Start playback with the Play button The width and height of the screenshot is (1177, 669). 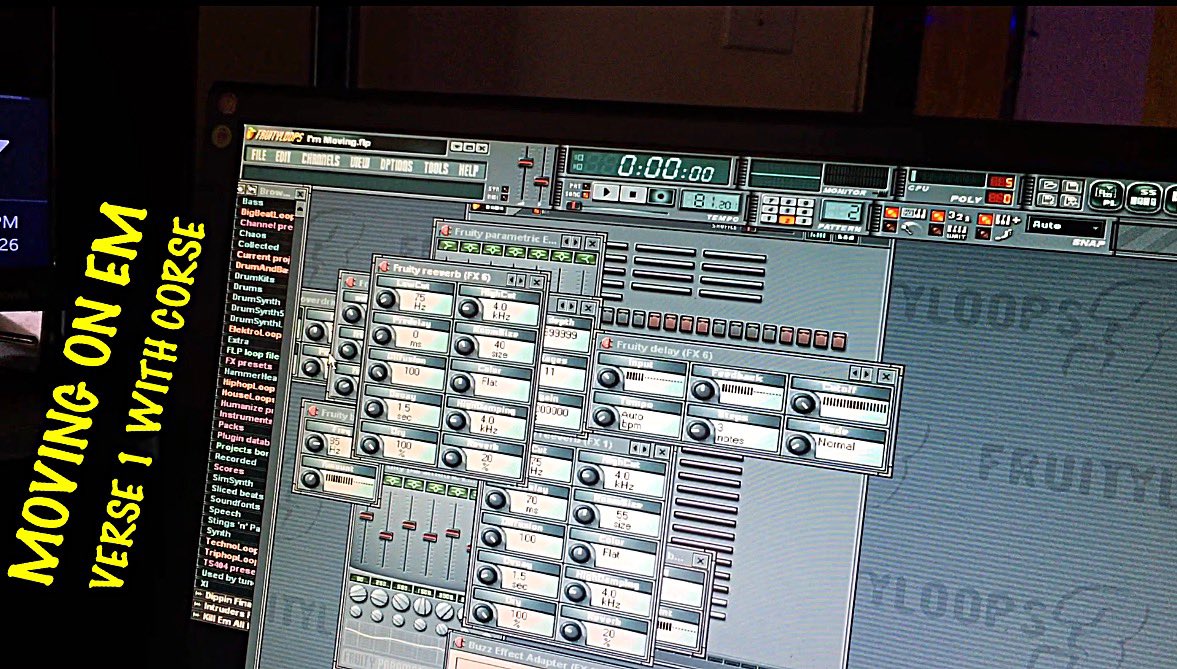(x=606, y=193)
